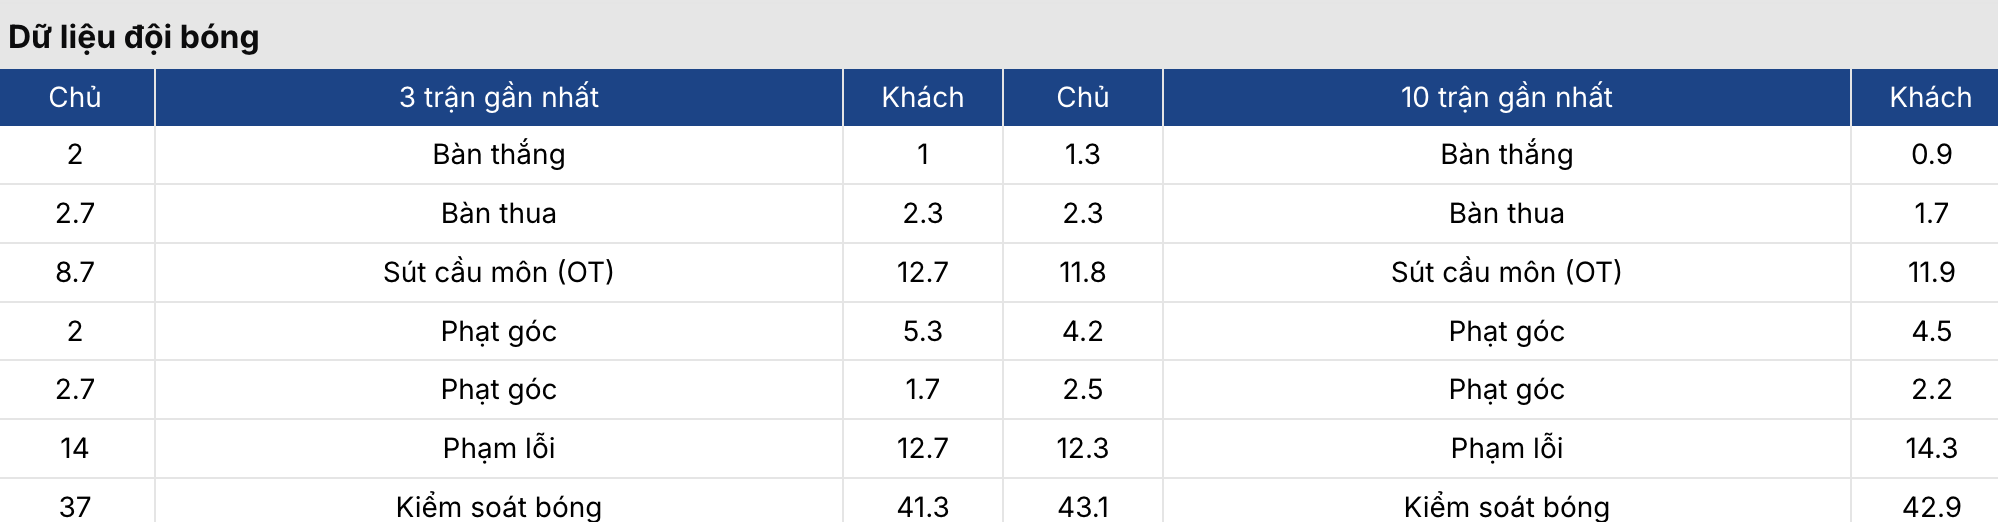Click "Sút cầu môn (OT)" under 3 trận gần nhất
This screenshot has height=522, width=1998.
pos(498,272)
